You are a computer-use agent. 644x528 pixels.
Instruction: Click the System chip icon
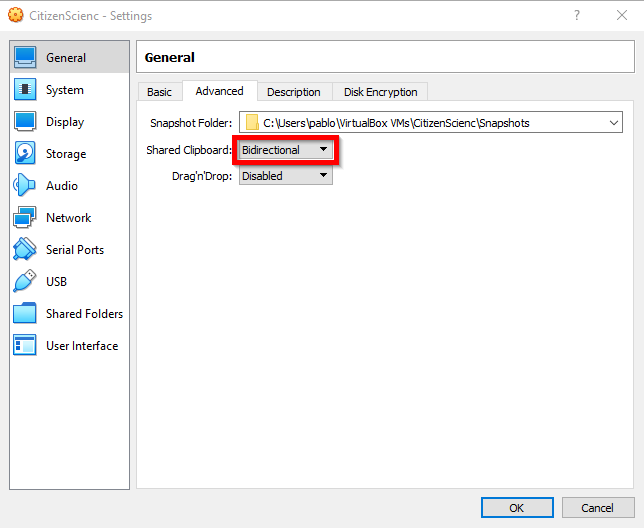pyautogui.click(x=25, y=90)
